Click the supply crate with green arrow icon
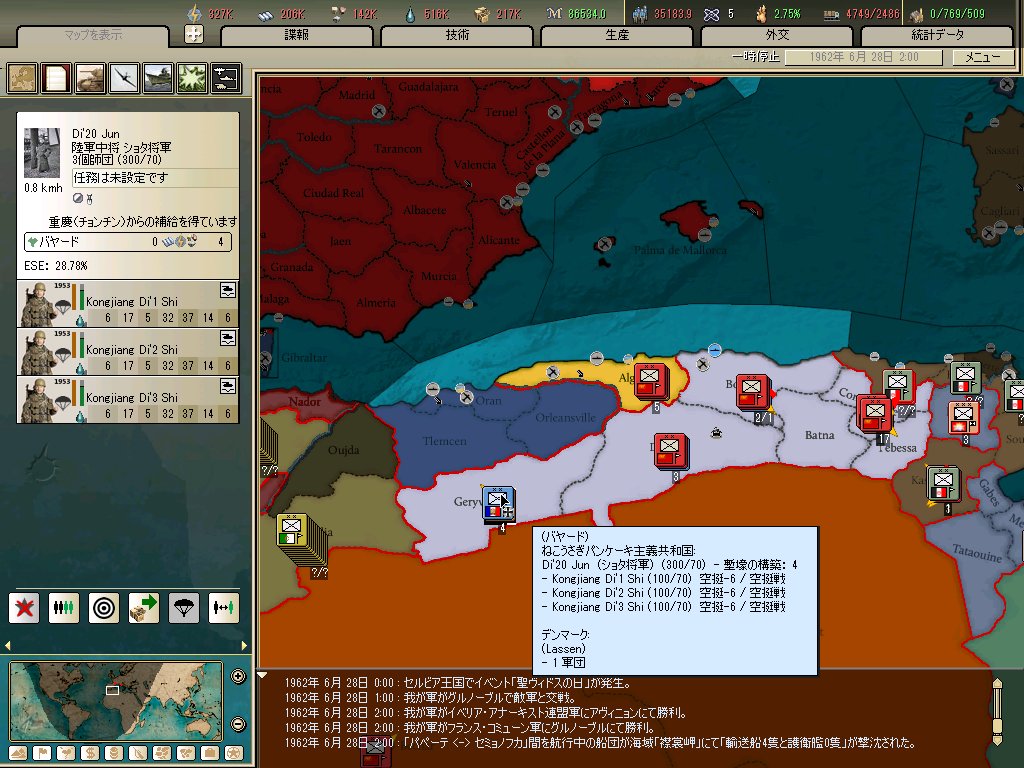The width and height of the screenshot is (1024, 768). point(144,607)
